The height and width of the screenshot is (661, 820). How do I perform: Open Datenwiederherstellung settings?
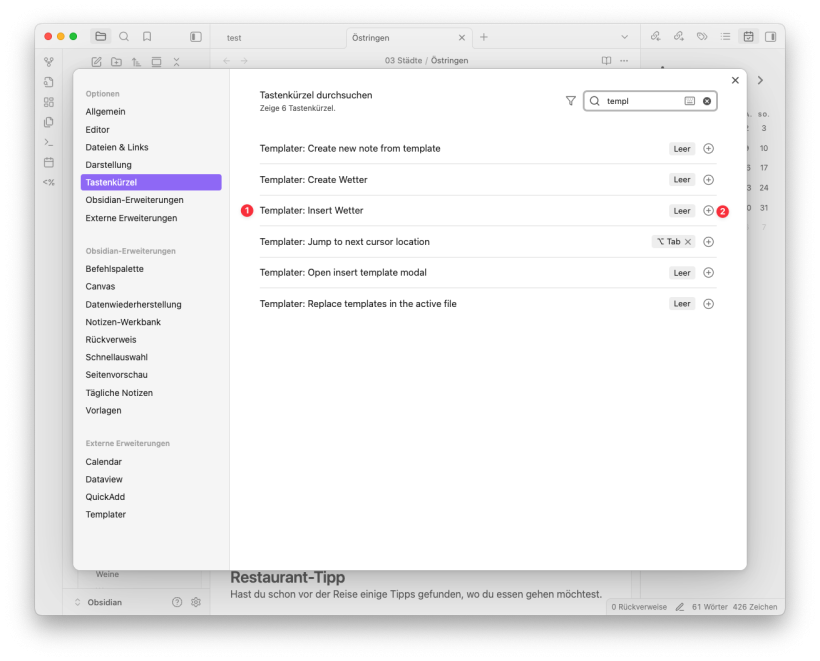(x=151, y=304)
